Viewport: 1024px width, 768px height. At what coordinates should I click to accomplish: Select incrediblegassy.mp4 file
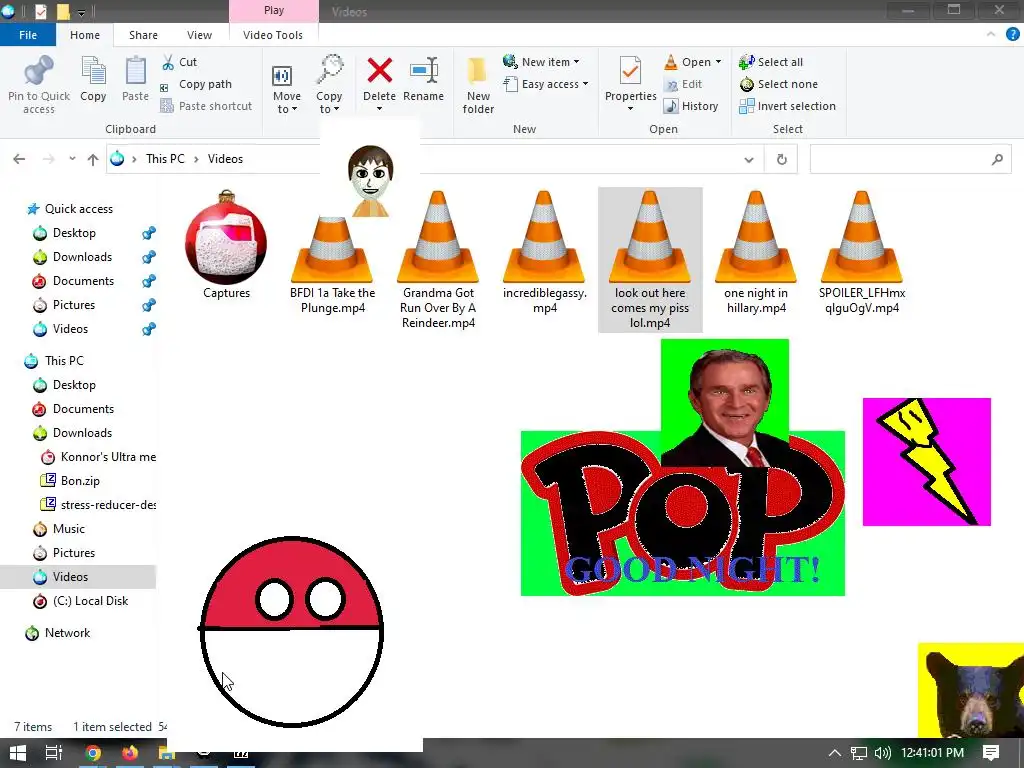point(544,252)
